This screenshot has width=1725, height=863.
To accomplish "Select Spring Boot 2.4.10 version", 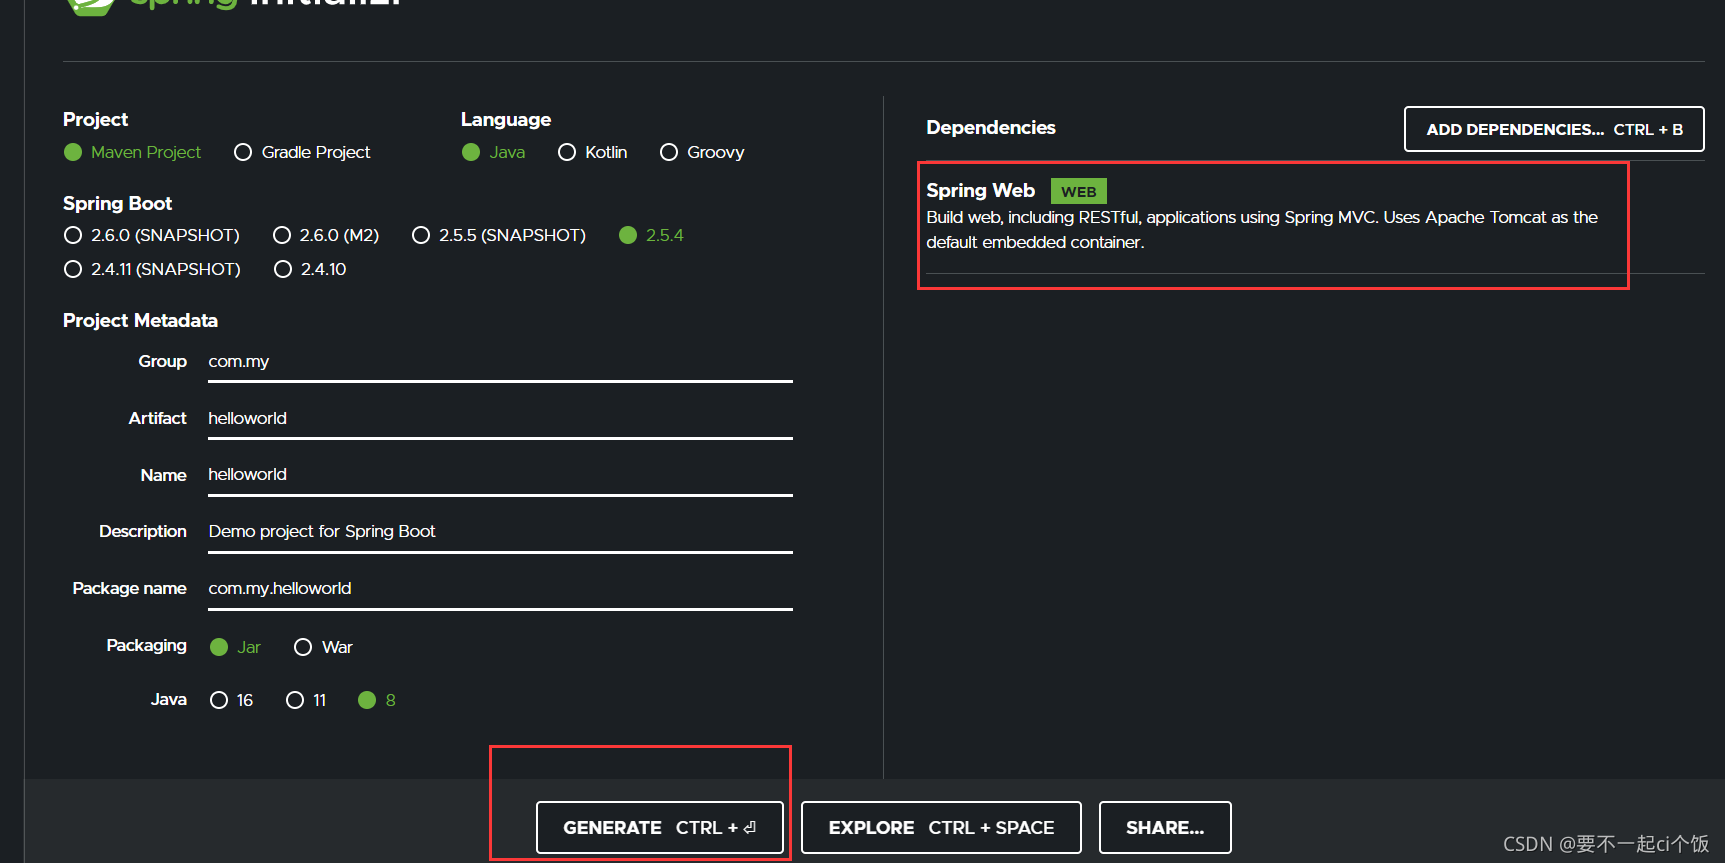I will coord(310,269).
